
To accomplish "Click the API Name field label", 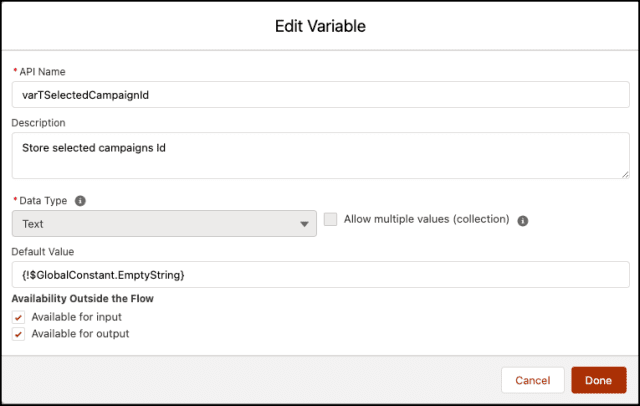I will tap(42, 70).
